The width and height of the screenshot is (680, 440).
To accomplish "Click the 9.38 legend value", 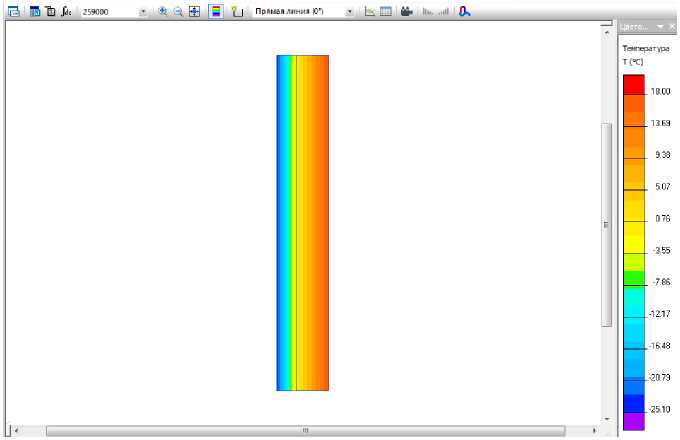I will pos(663,155).
